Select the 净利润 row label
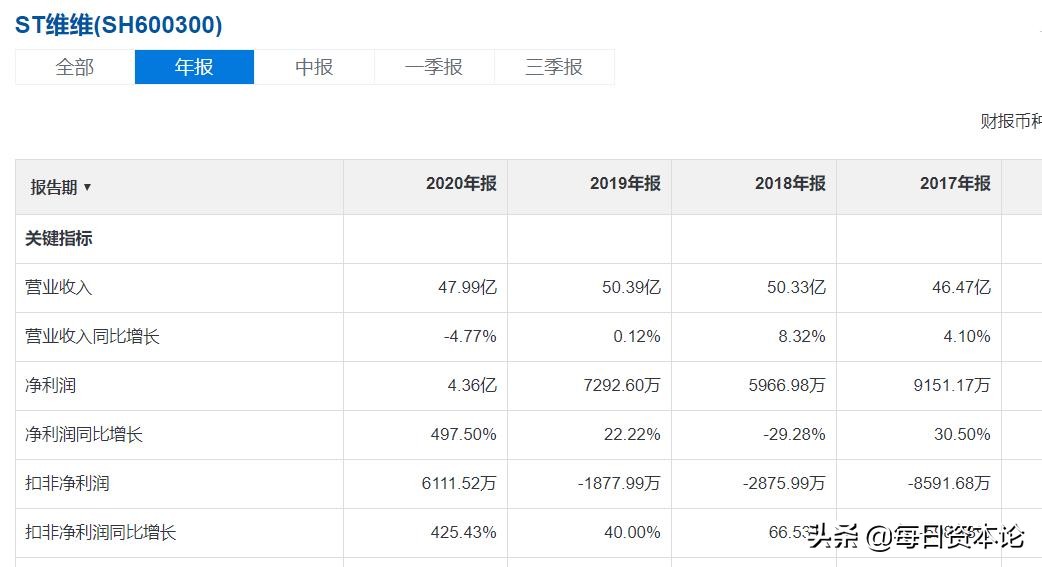This screenshot has width=1042, height=567. (x=51, y=386)
